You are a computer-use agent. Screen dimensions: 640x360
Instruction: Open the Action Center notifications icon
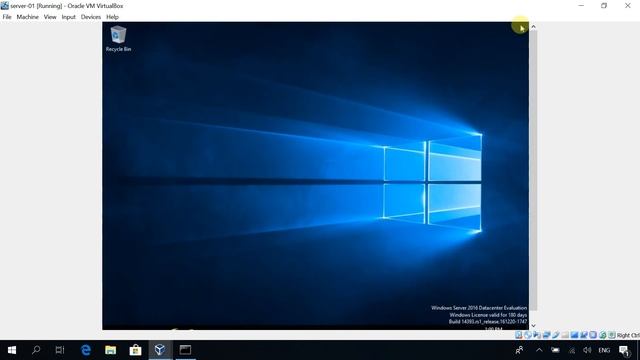tap(624, 350)
